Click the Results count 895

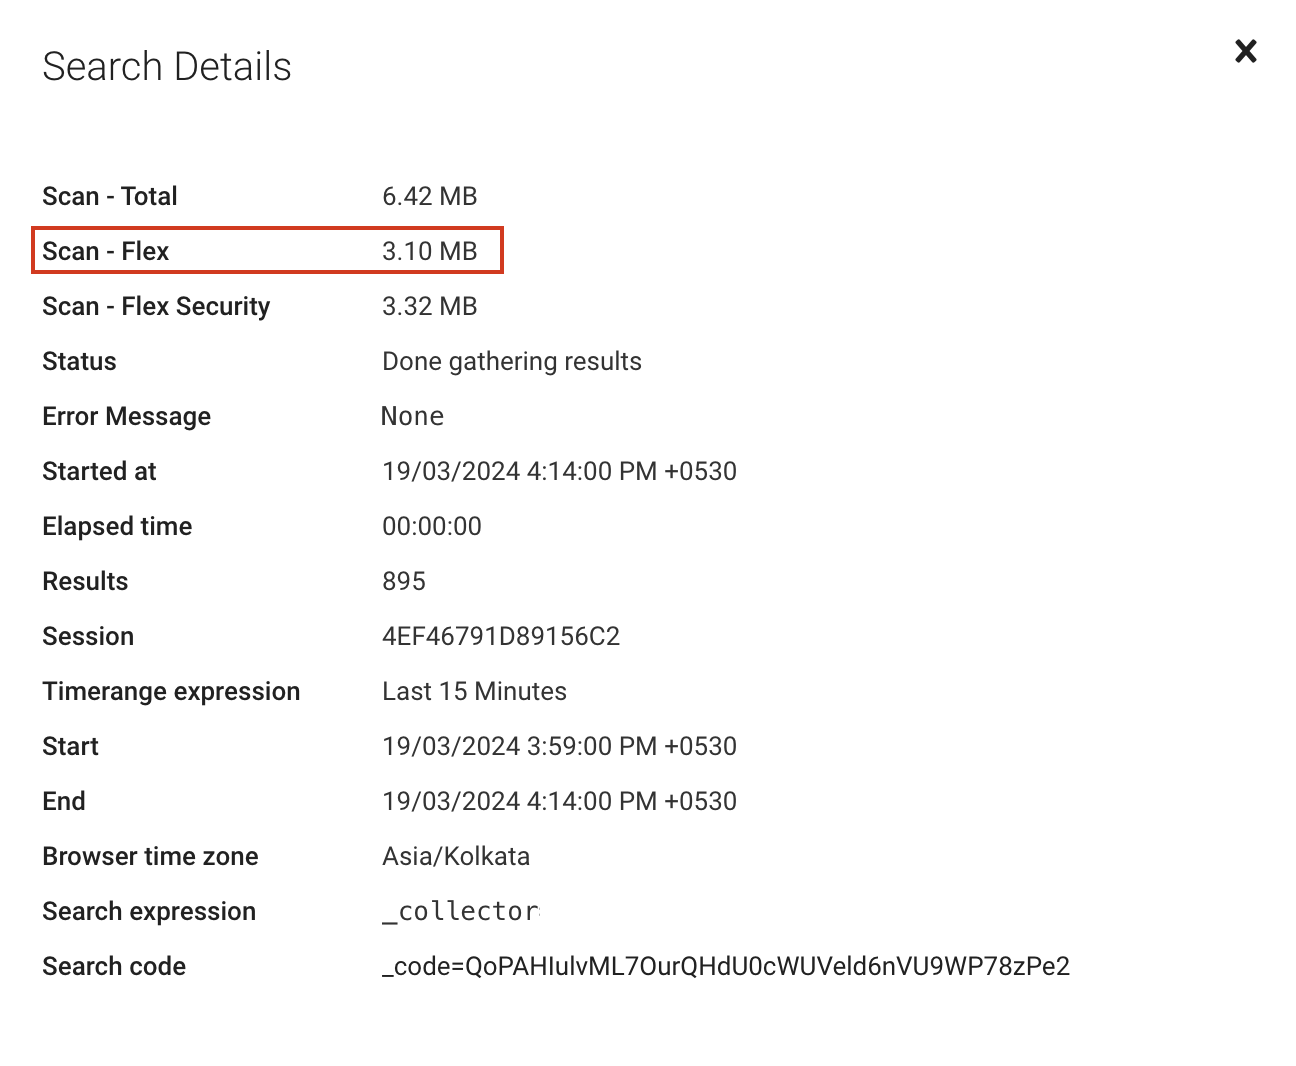click(x=404, y=581)
